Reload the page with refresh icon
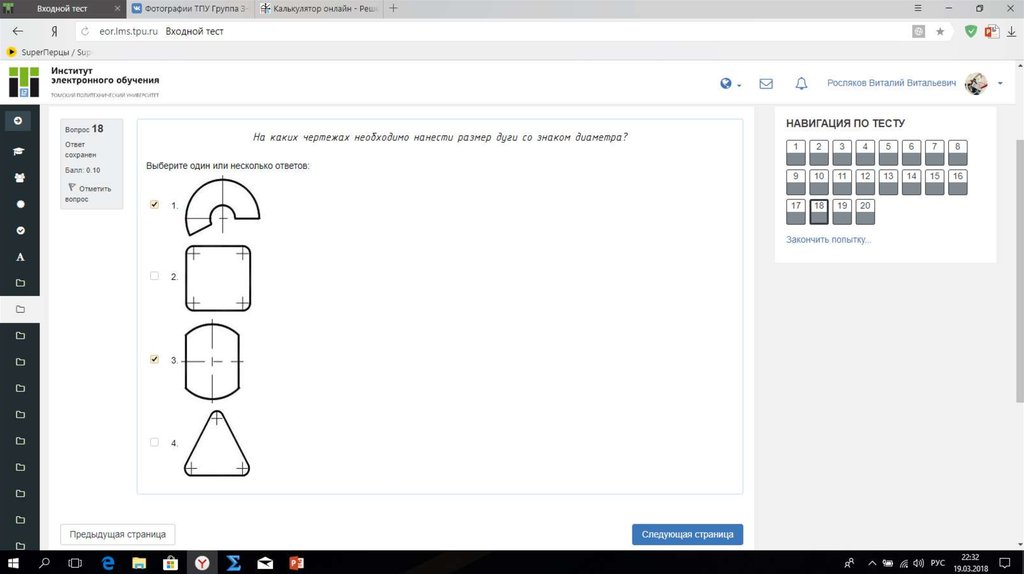Screen dimensions: 1024x574 [x=85, y=31]
